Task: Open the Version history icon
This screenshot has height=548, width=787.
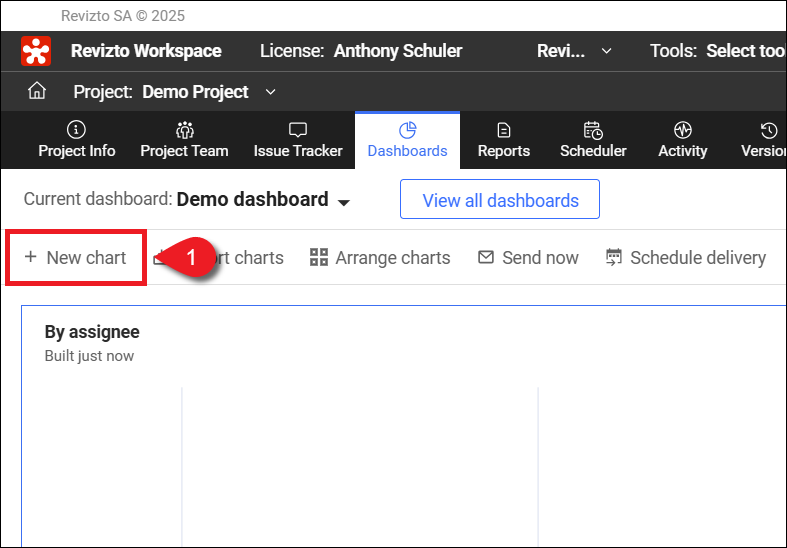Action: point(768,130)
